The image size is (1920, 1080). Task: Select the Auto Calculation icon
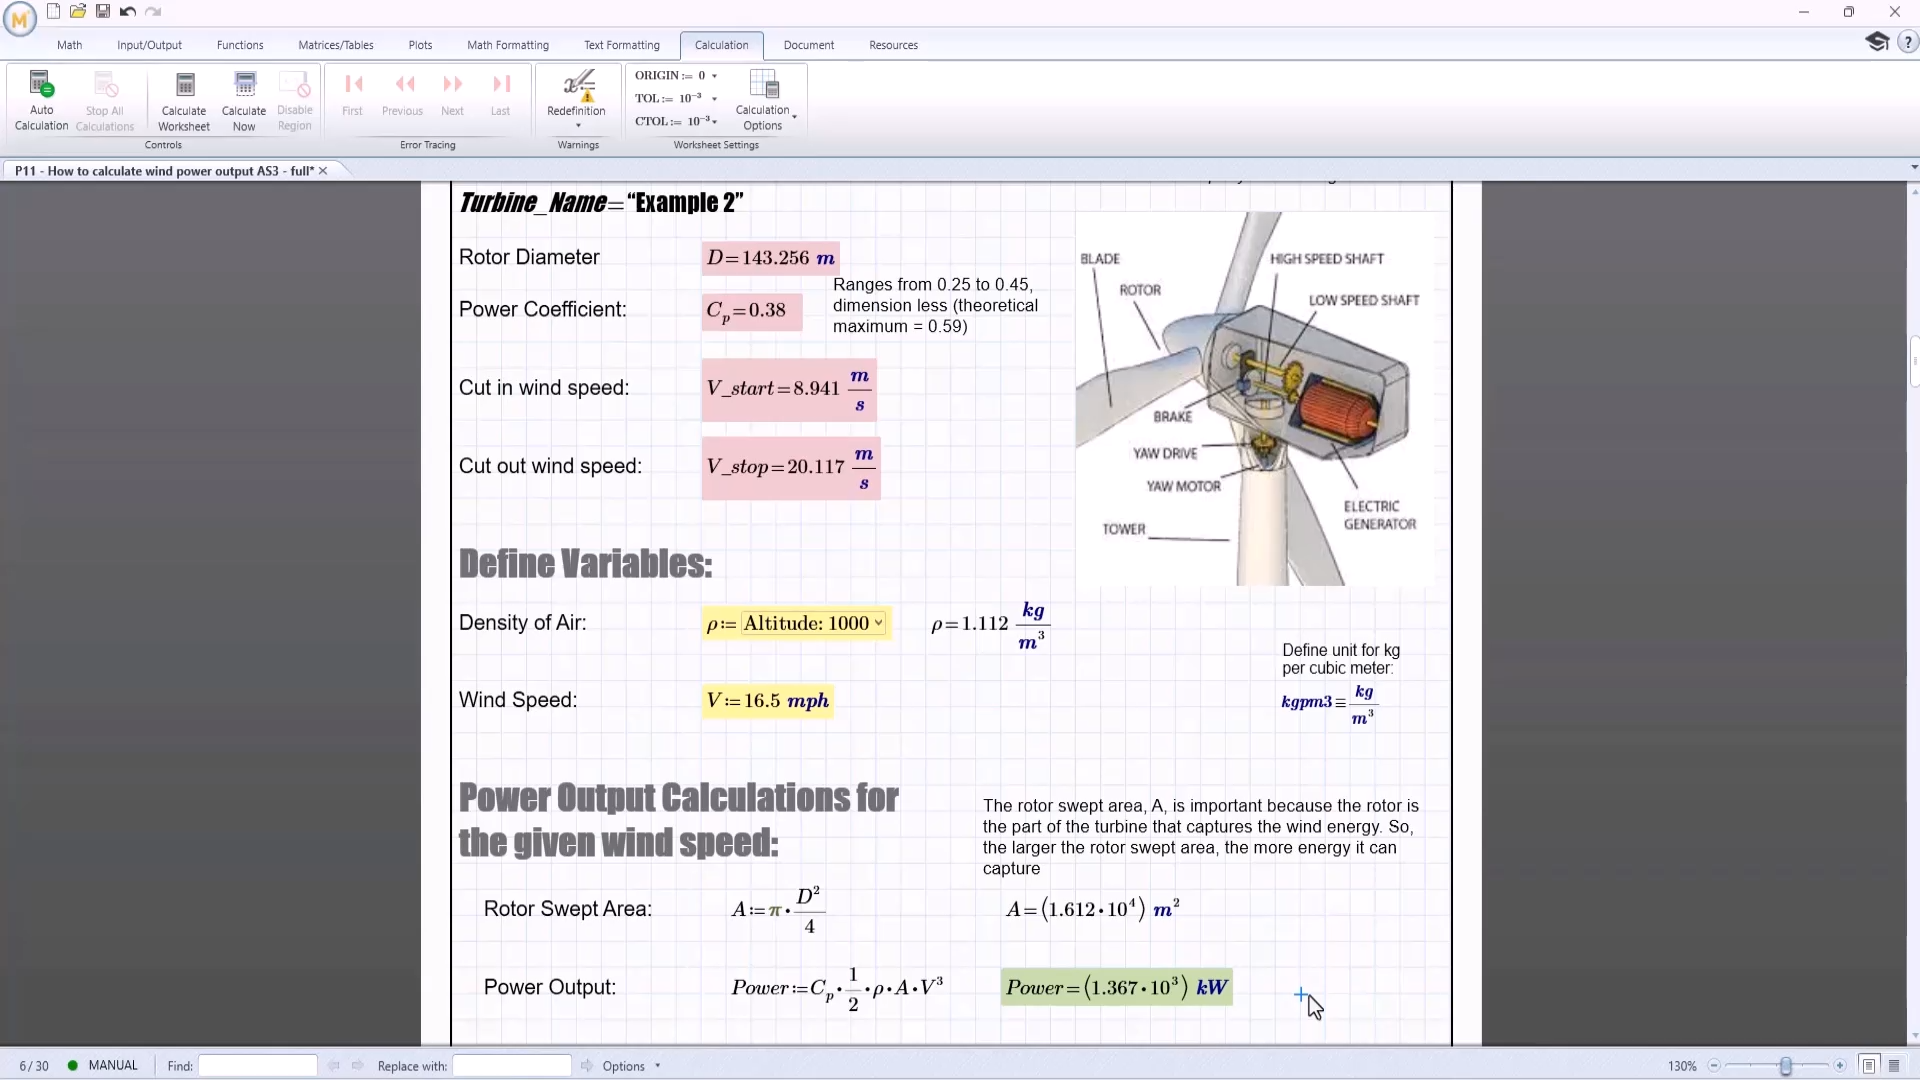[x=41, y=99]
